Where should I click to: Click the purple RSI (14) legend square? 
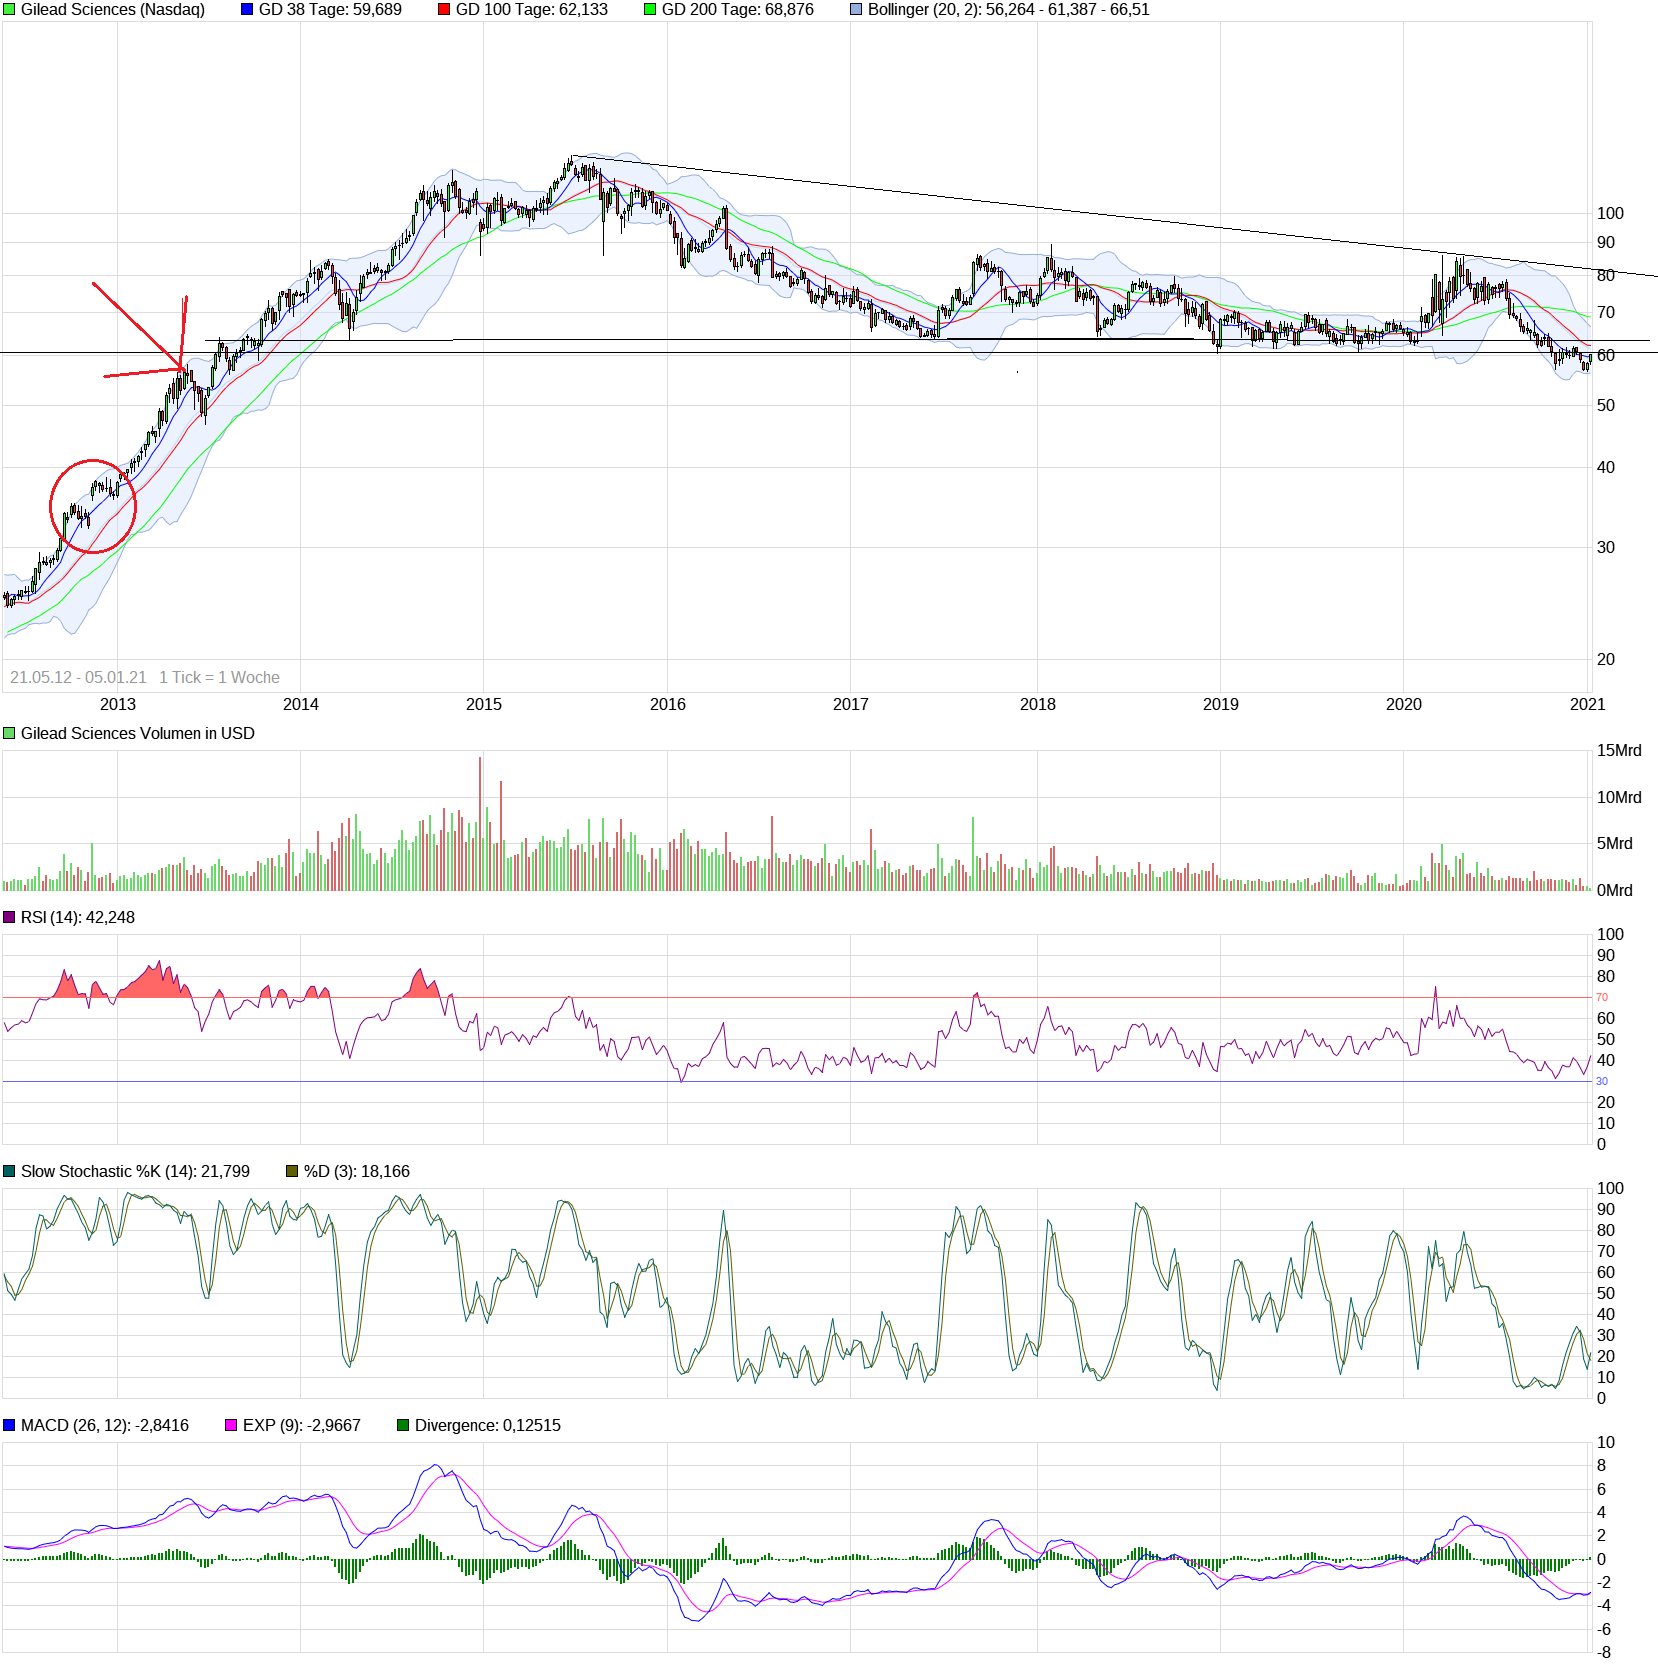point(9,918)
